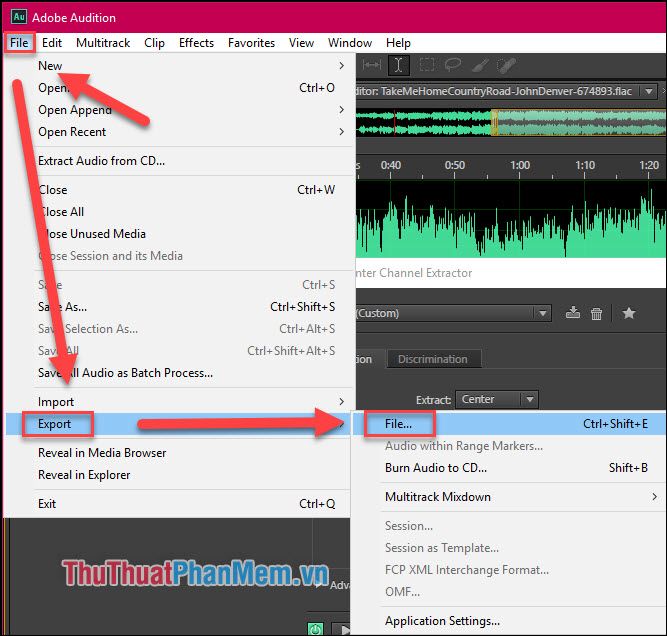Viewport: 667px width, 636px height.
Task: Toggle the green effect power button
Action: [x=315, y=629]
